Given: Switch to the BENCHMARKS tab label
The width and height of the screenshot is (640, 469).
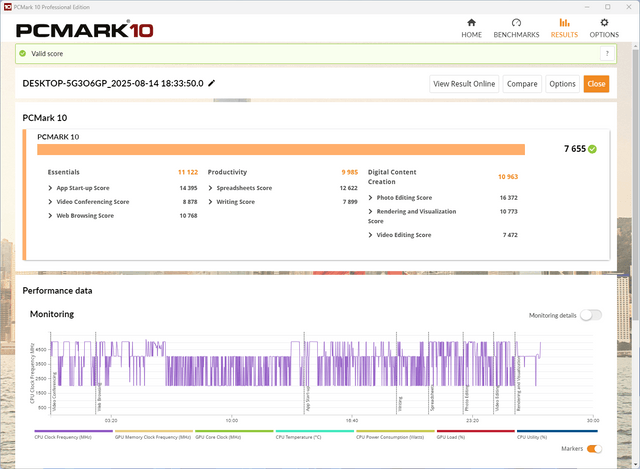Looking at the screenshot, I should coord(516,35).
